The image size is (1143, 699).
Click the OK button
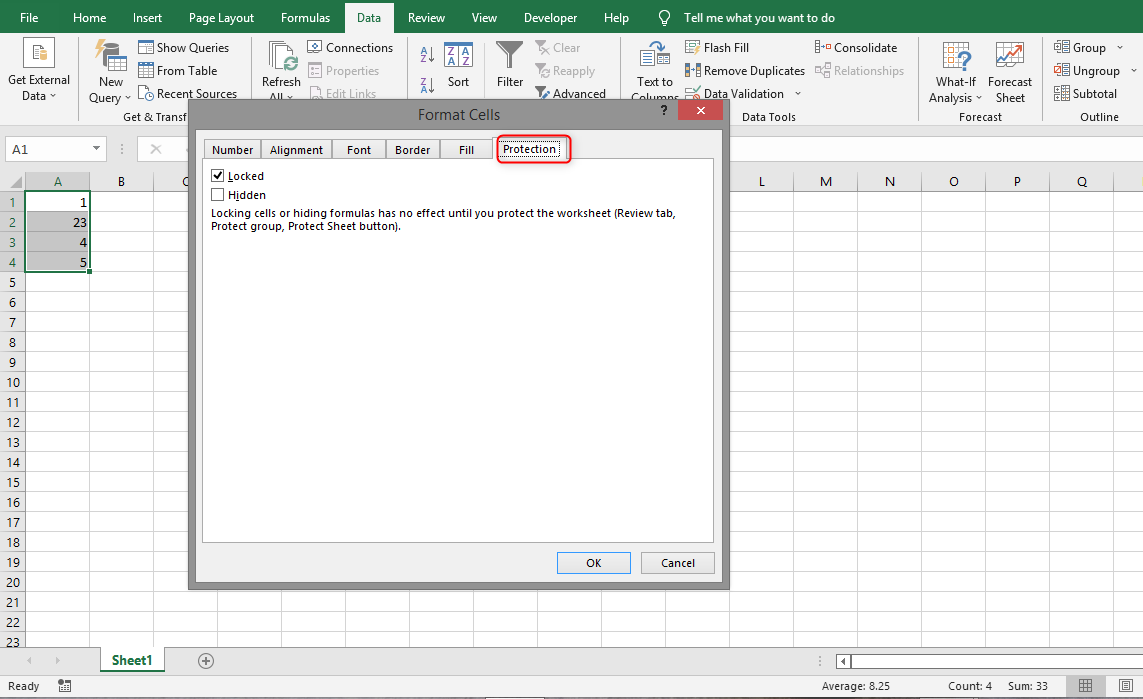tap(593, 562)
